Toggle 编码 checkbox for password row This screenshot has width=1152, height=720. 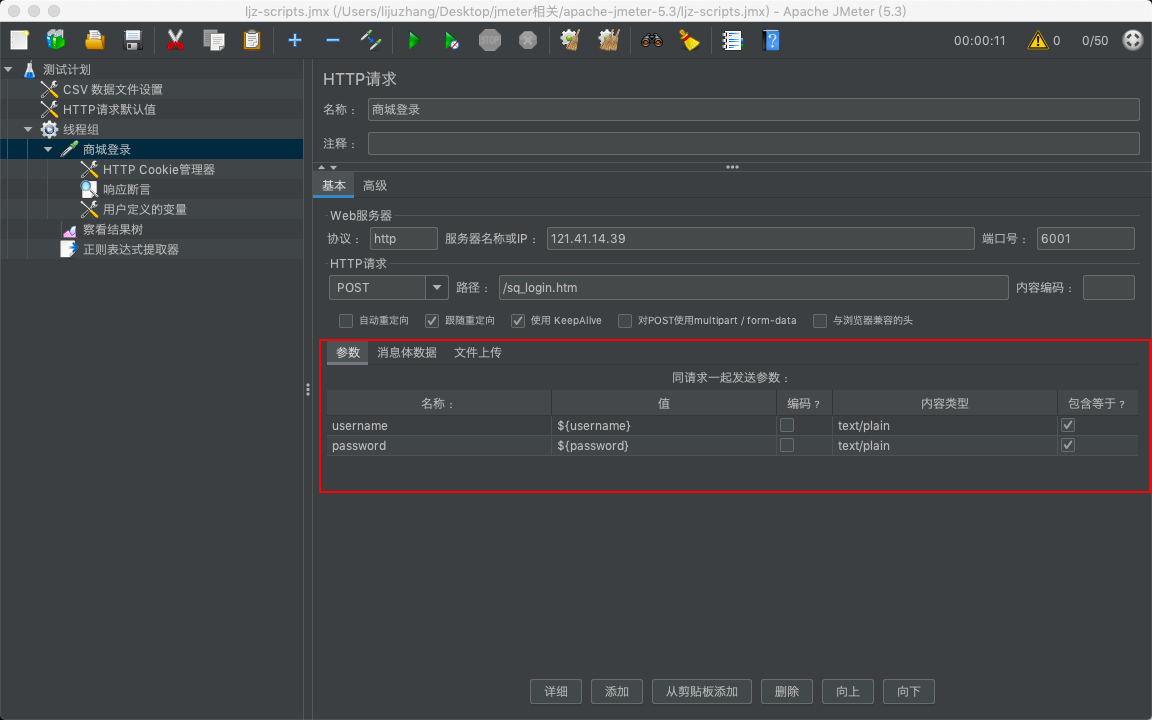787,445
